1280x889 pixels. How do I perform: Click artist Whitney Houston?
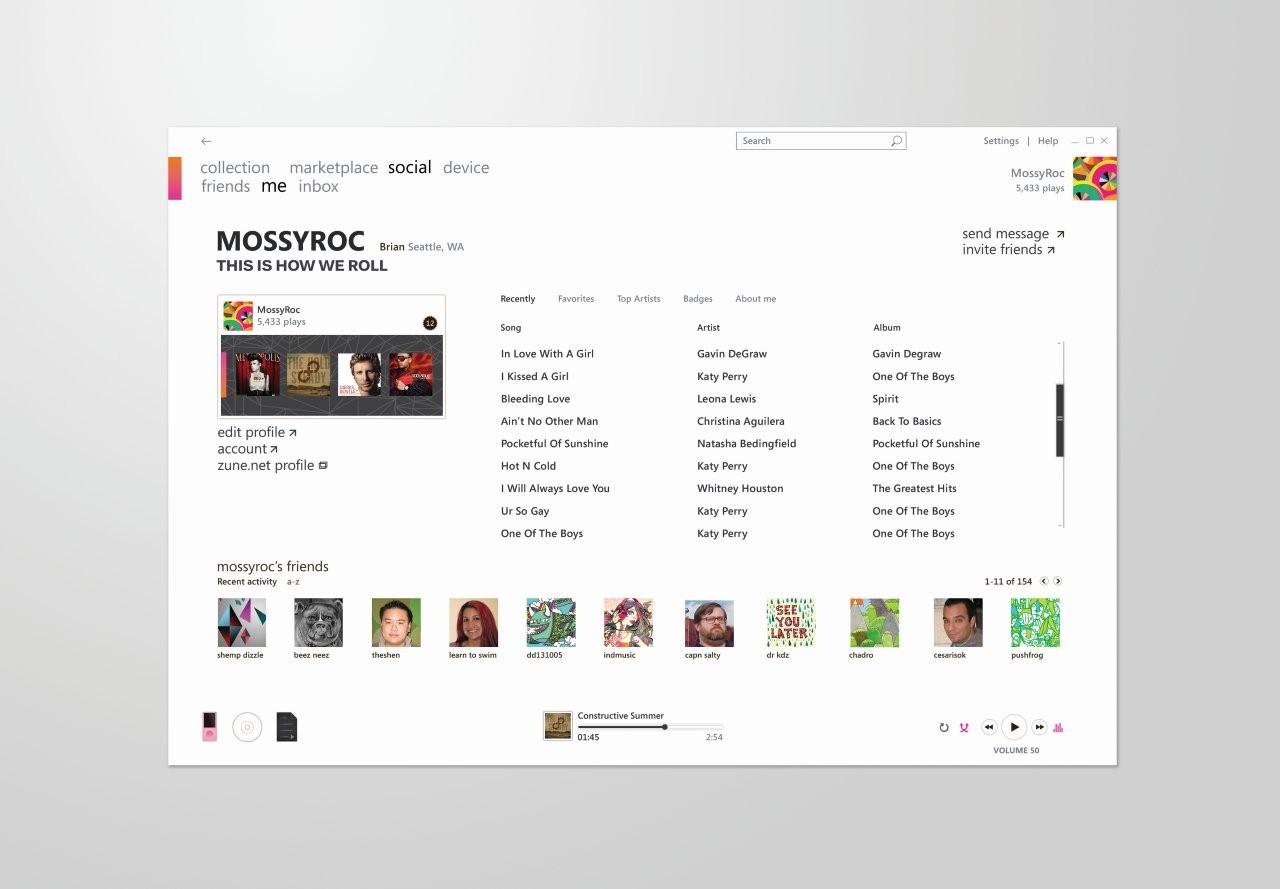[x=740, y=489]
